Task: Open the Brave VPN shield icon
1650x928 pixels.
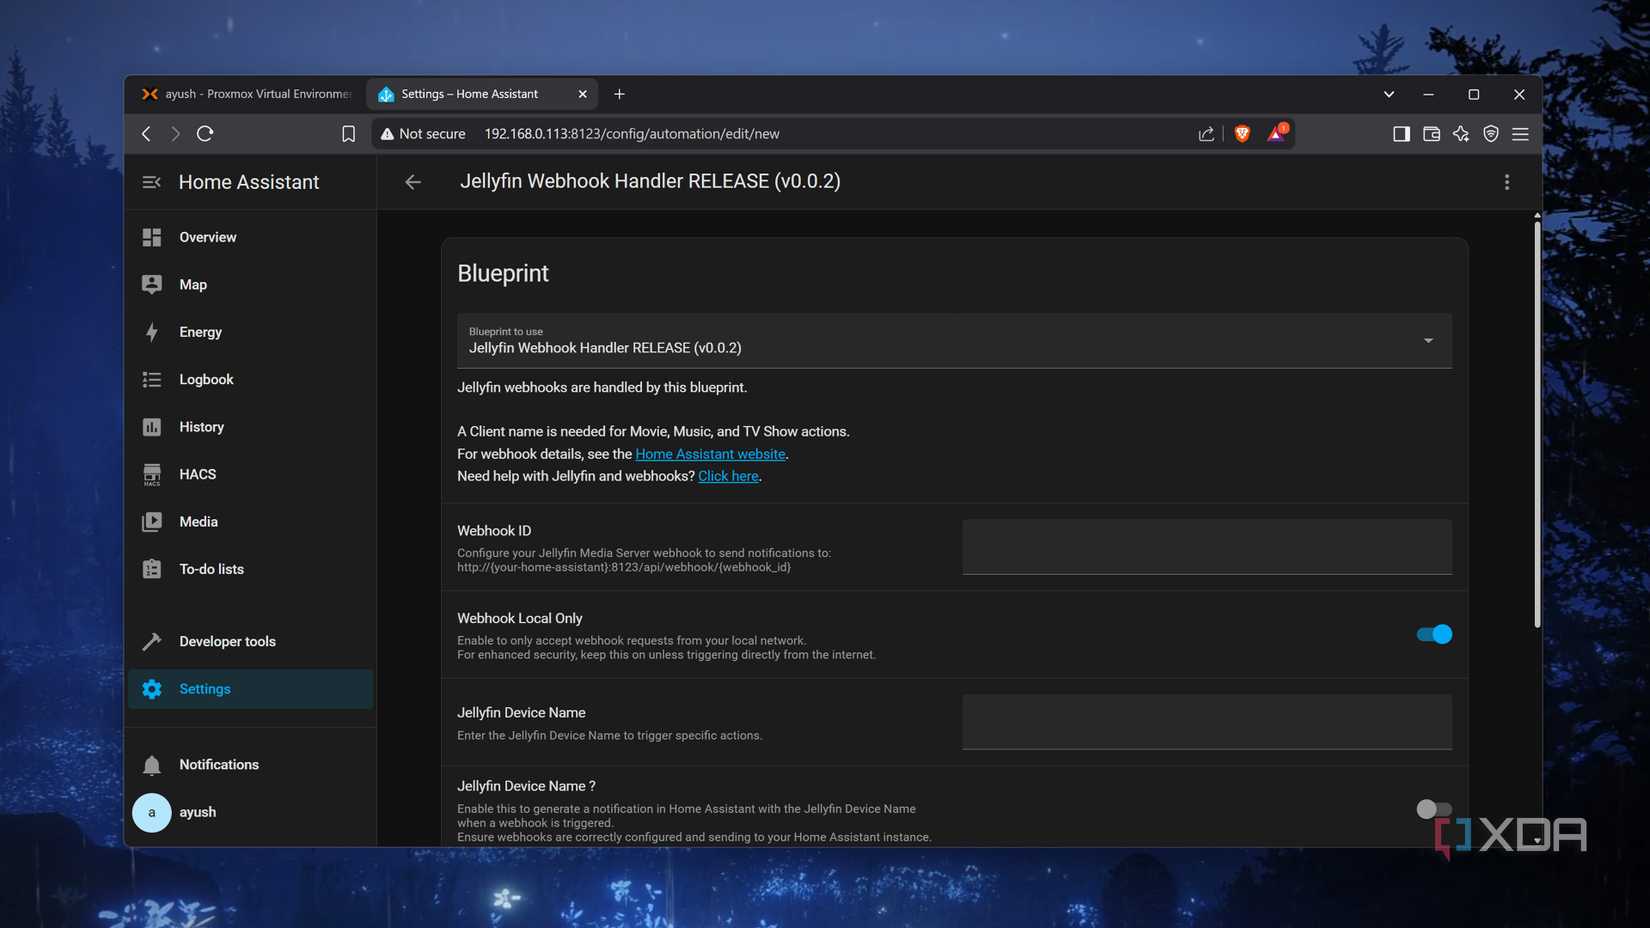Action: pyautogui.click(x=1491, y=134)
